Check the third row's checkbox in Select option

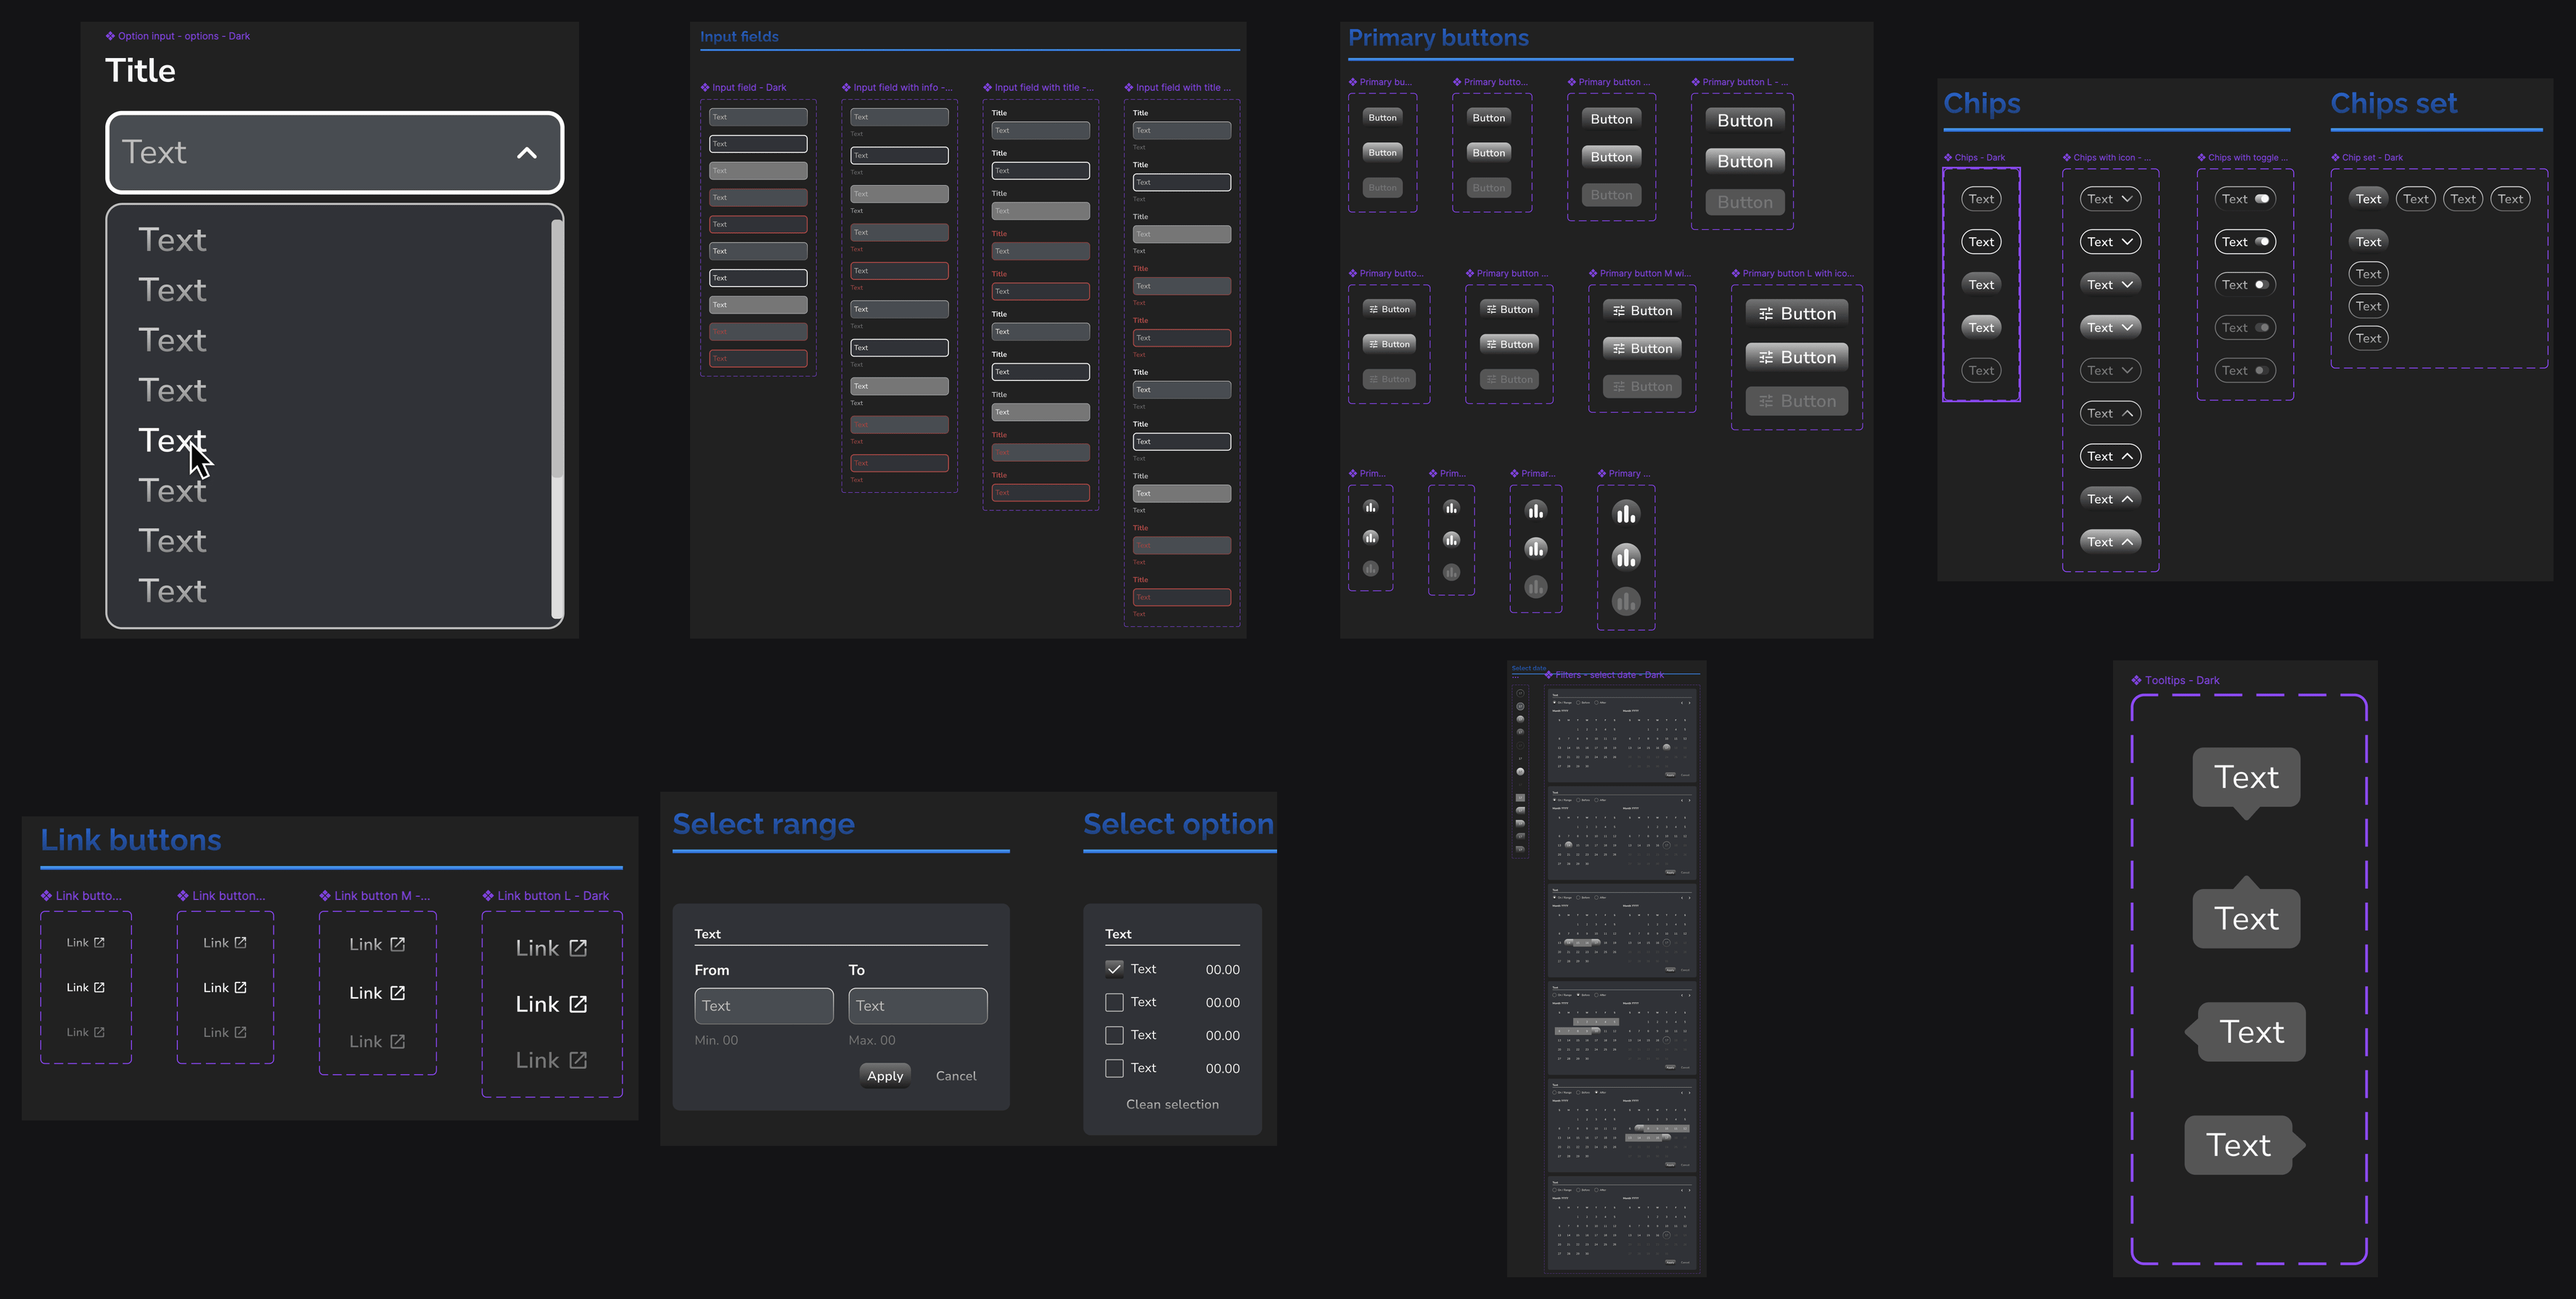click(1114, 1035)
